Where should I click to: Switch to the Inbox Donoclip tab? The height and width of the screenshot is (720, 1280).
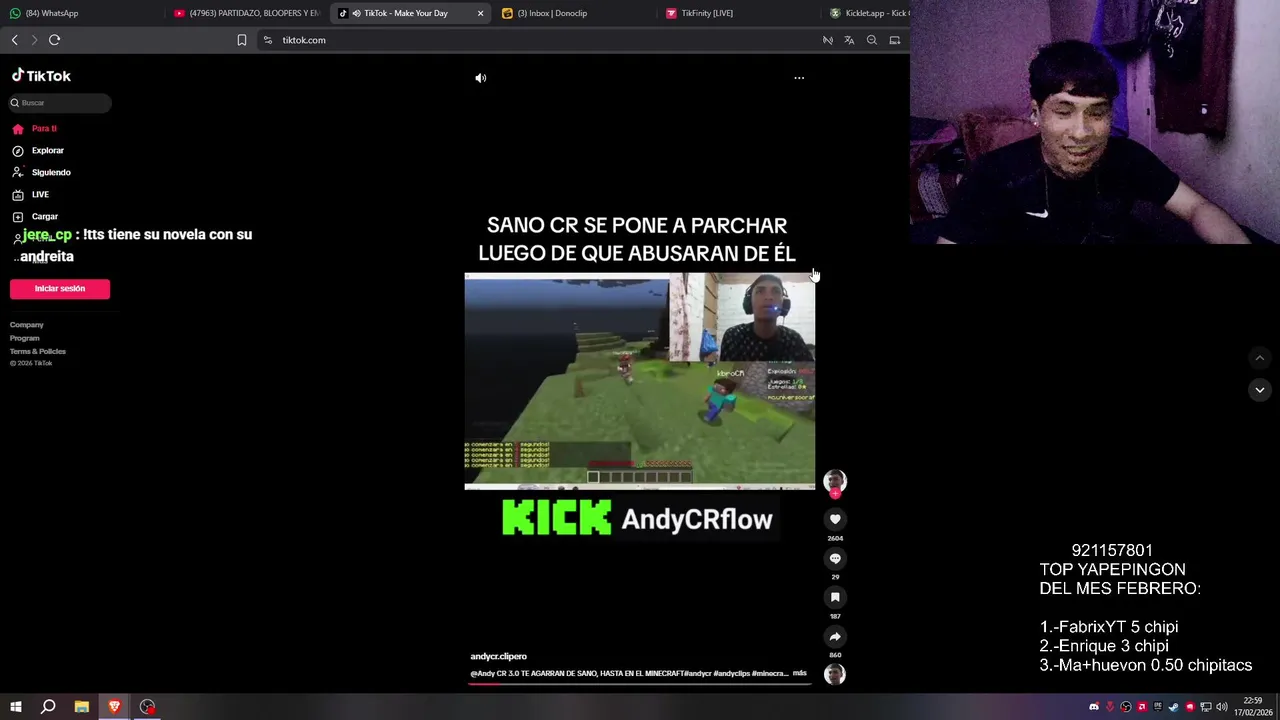(575, 13)
